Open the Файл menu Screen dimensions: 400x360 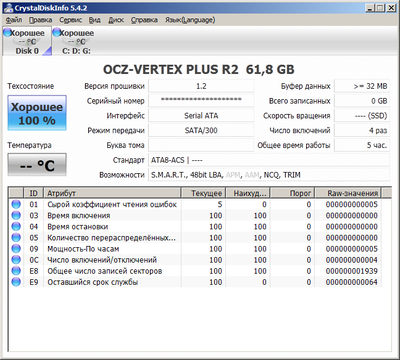click(x=14, y=20)
